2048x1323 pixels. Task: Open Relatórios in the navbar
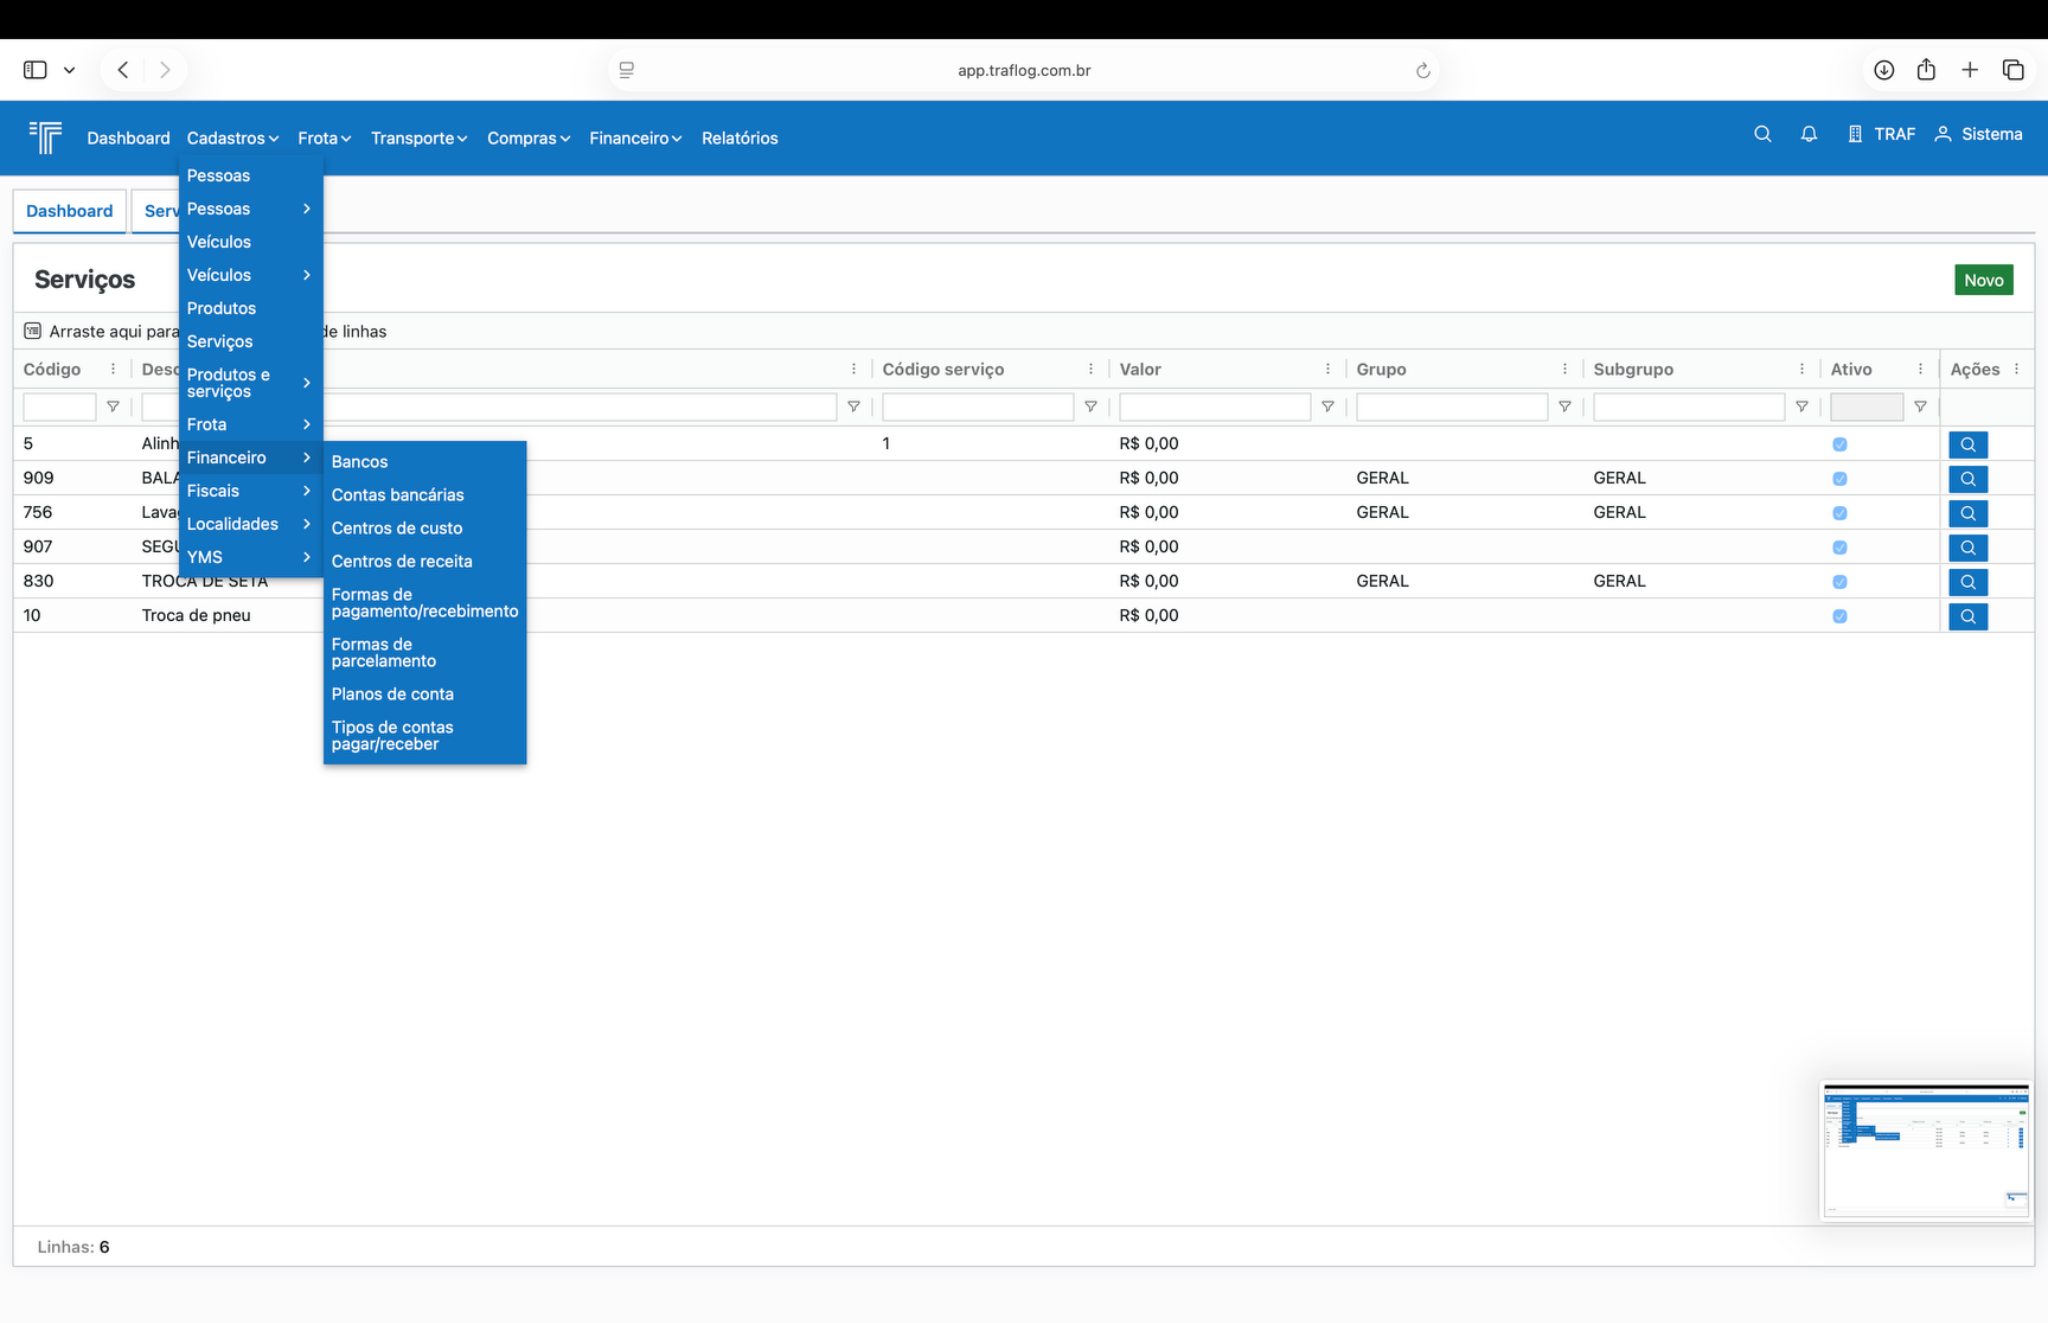[x=739, y=138]
